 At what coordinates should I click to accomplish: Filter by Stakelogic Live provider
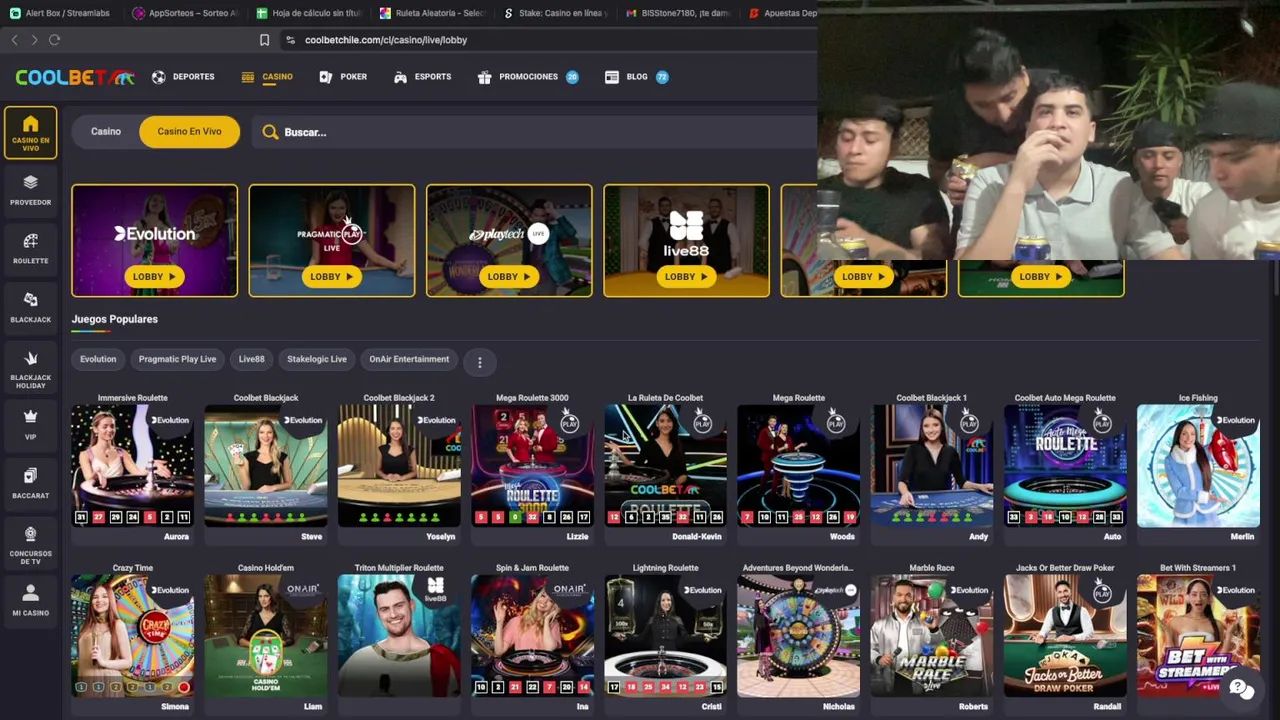[x=316, y=359]
